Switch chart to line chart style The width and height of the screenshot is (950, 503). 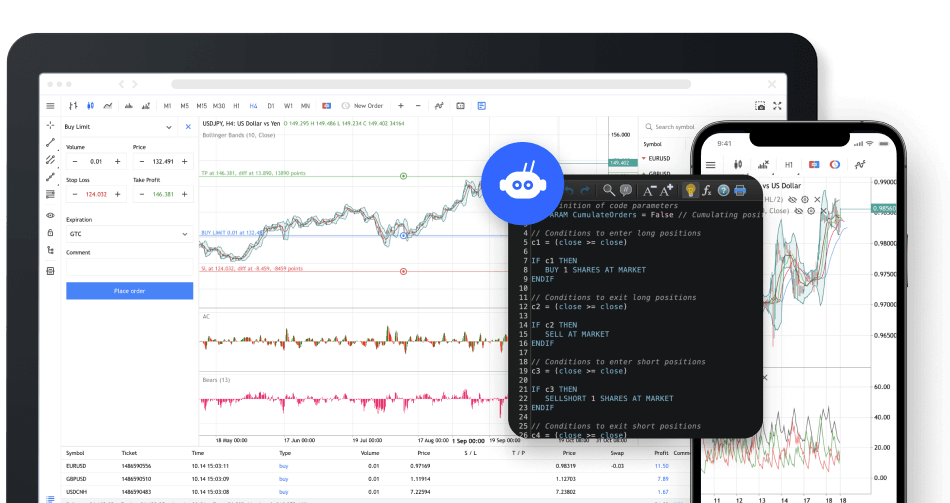[108, 106]
